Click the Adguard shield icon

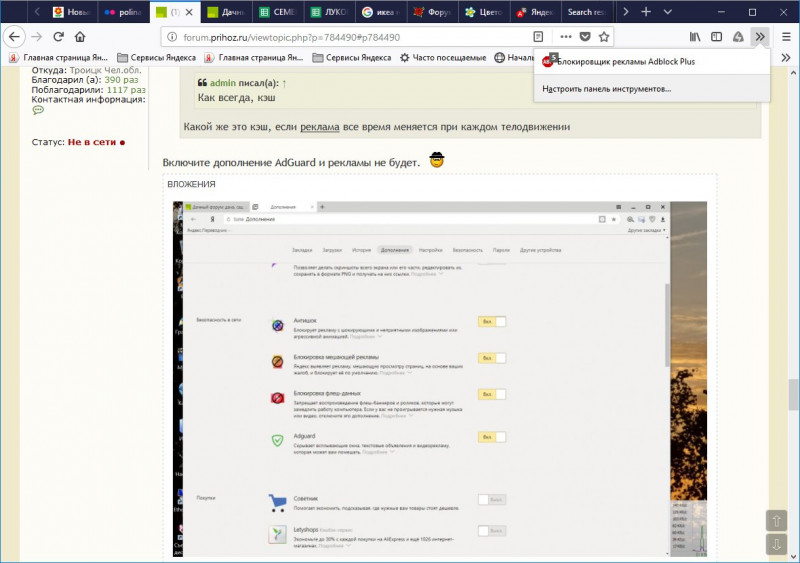tap(277, 440)
